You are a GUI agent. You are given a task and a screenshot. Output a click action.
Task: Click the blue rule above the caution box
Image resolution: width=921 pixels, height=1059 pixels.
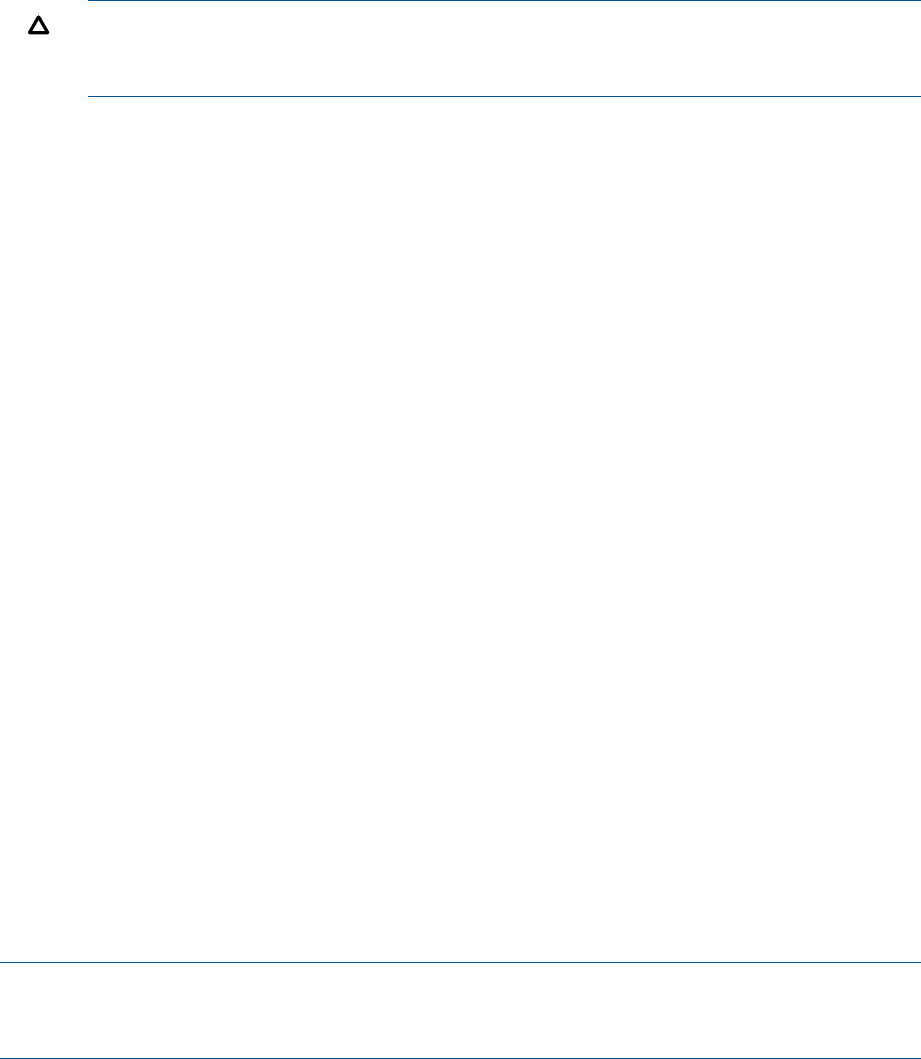pyautogui.click(x=504, y=1)
